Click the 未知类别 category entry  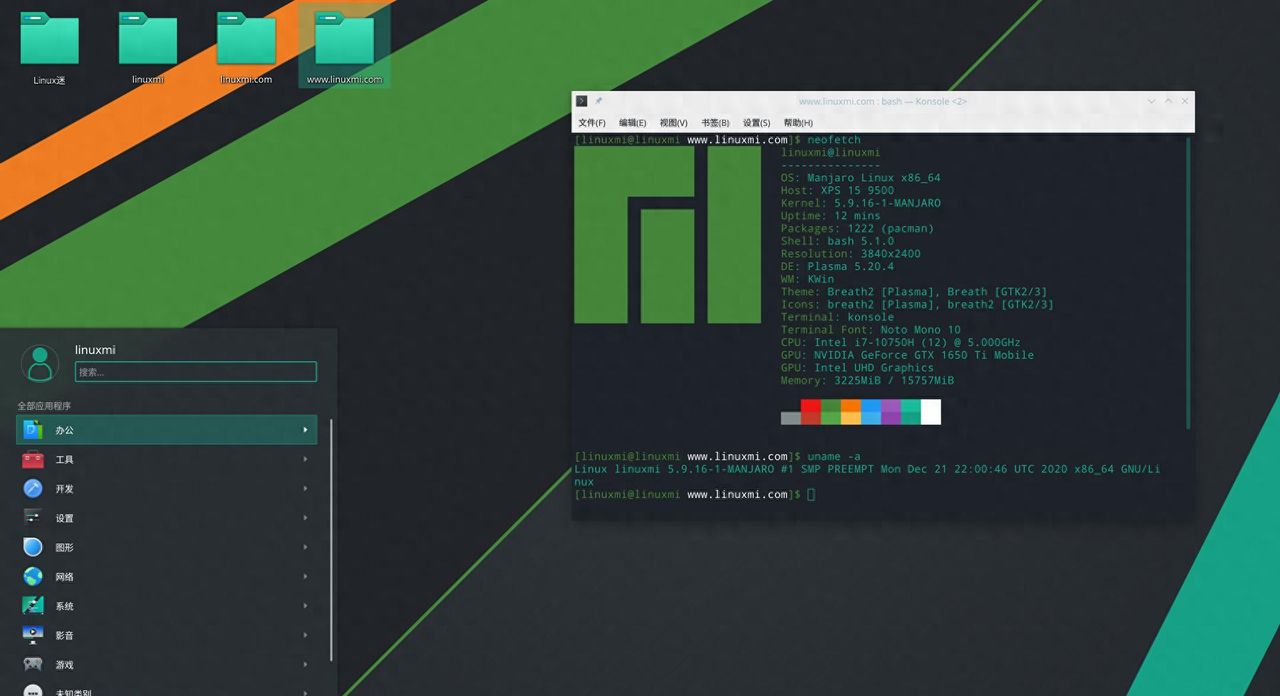(75, 691)
